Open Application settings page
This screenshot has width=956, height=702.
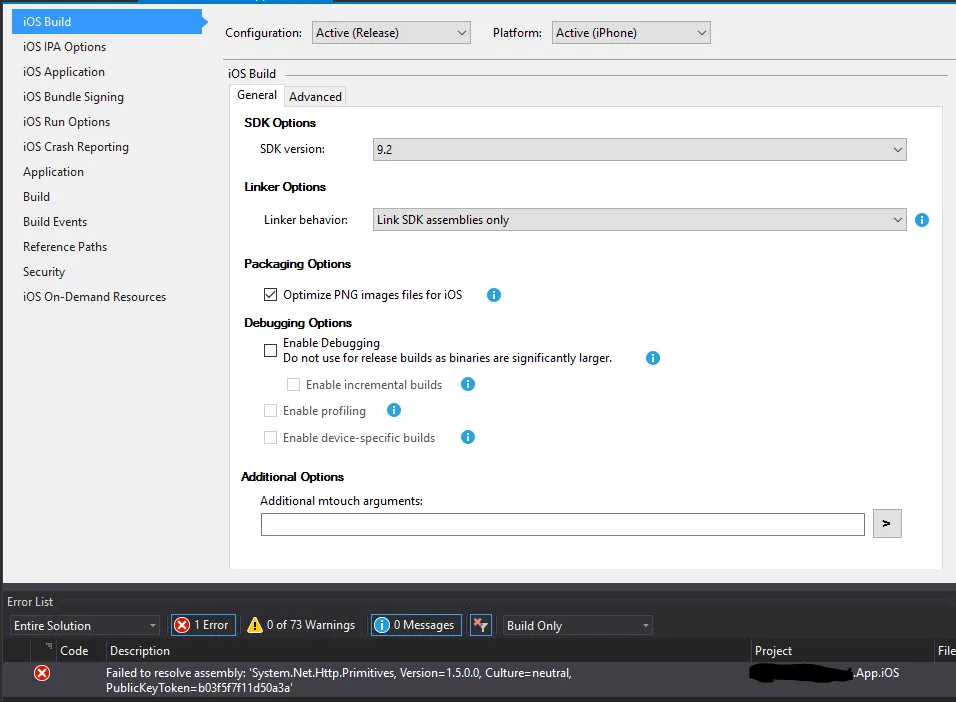[53, 172]
